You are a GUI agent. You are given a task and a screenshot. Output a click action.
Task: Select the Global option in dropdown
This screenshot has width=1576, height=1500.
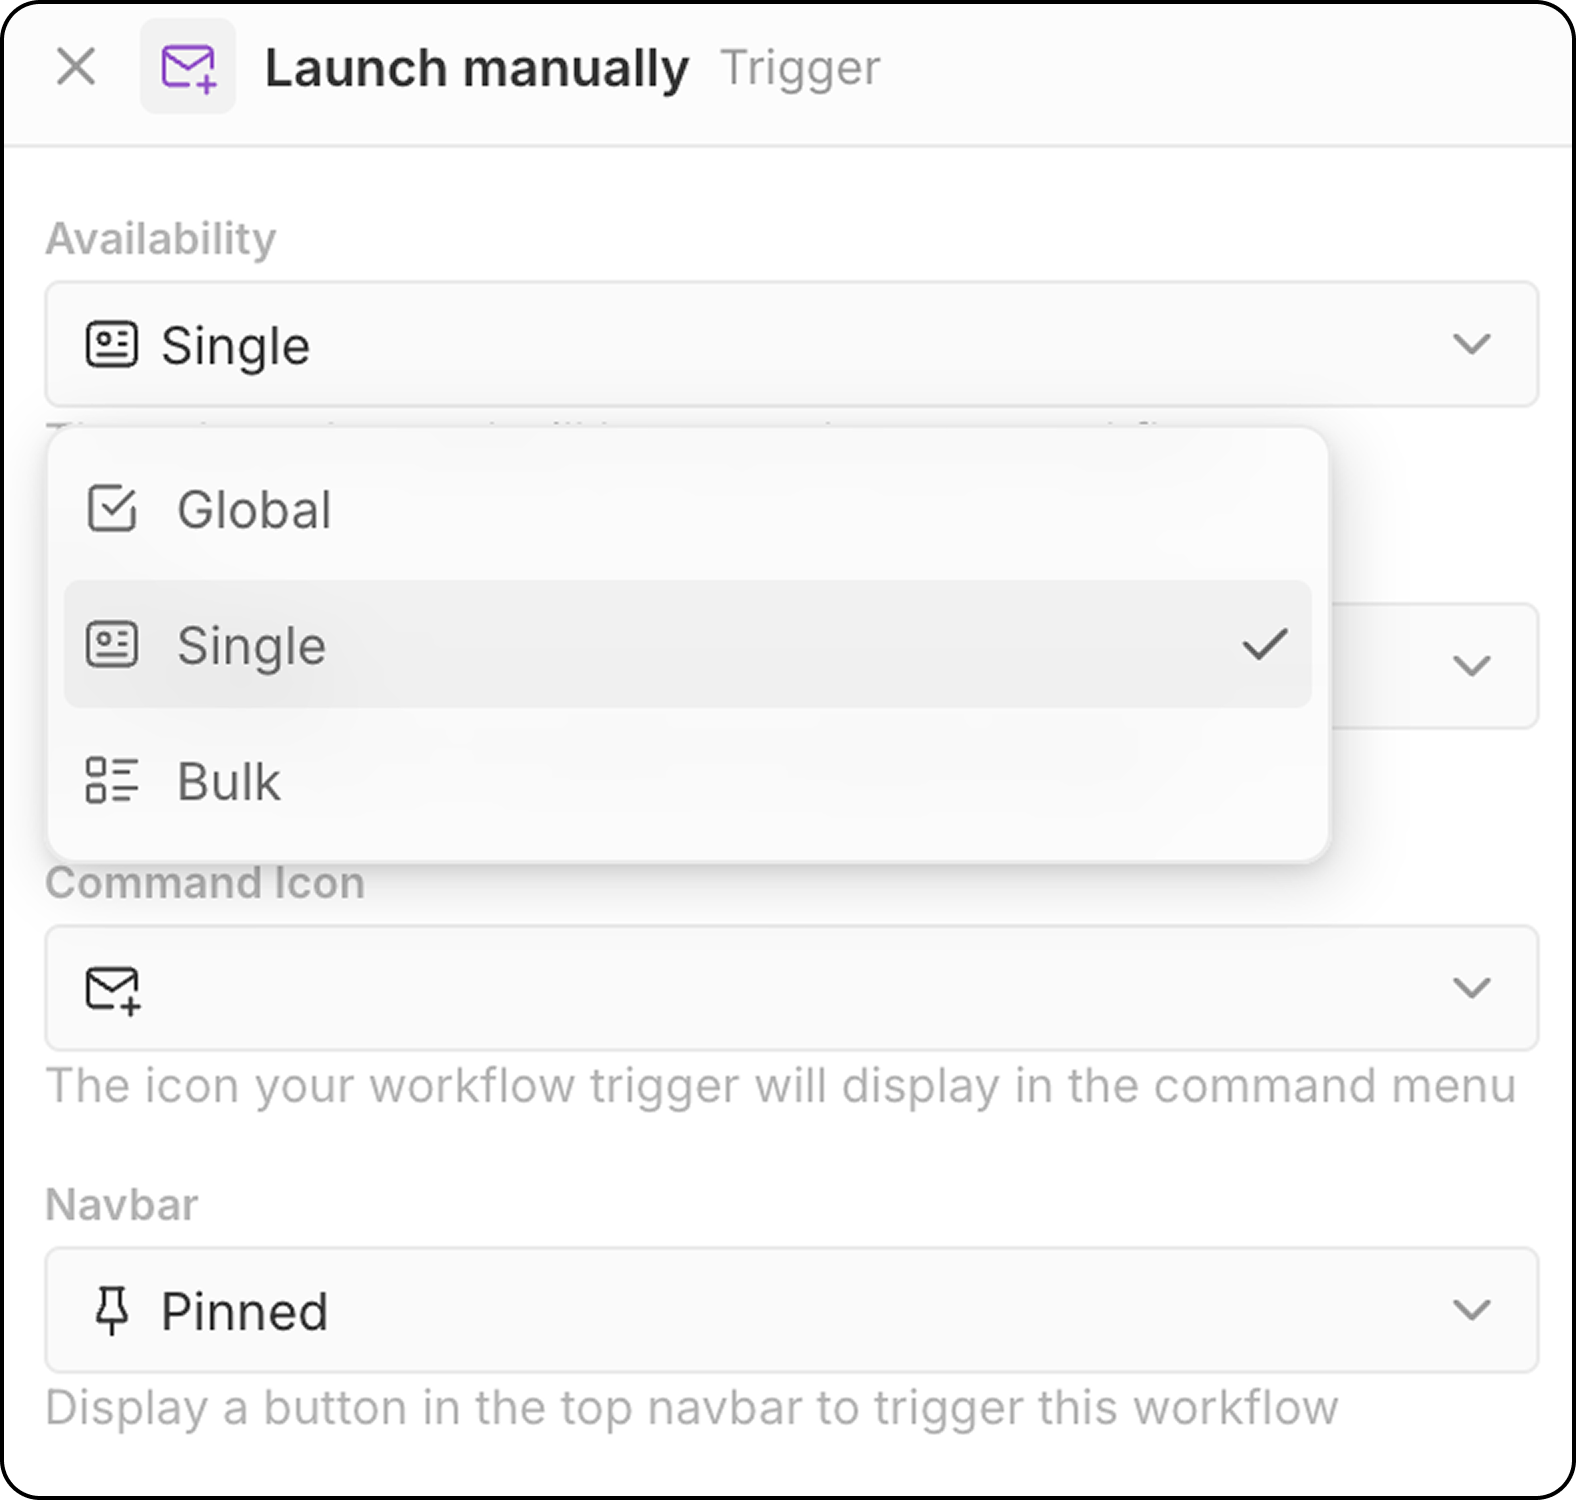point(688,510)
